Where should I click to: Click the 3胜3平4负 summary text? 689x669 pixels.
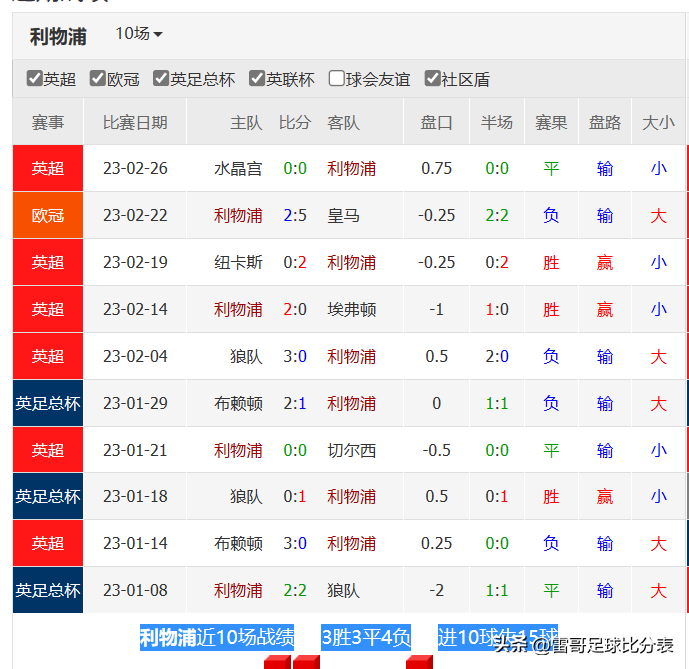366,637
